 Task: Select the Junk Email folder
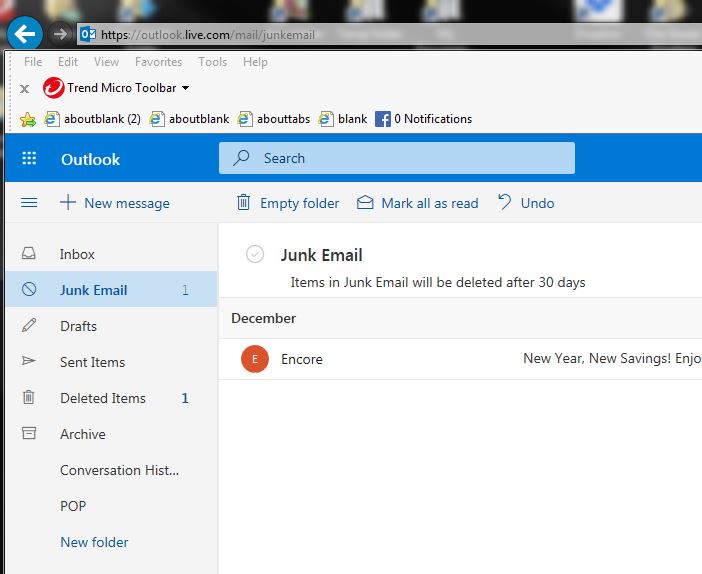111,290
